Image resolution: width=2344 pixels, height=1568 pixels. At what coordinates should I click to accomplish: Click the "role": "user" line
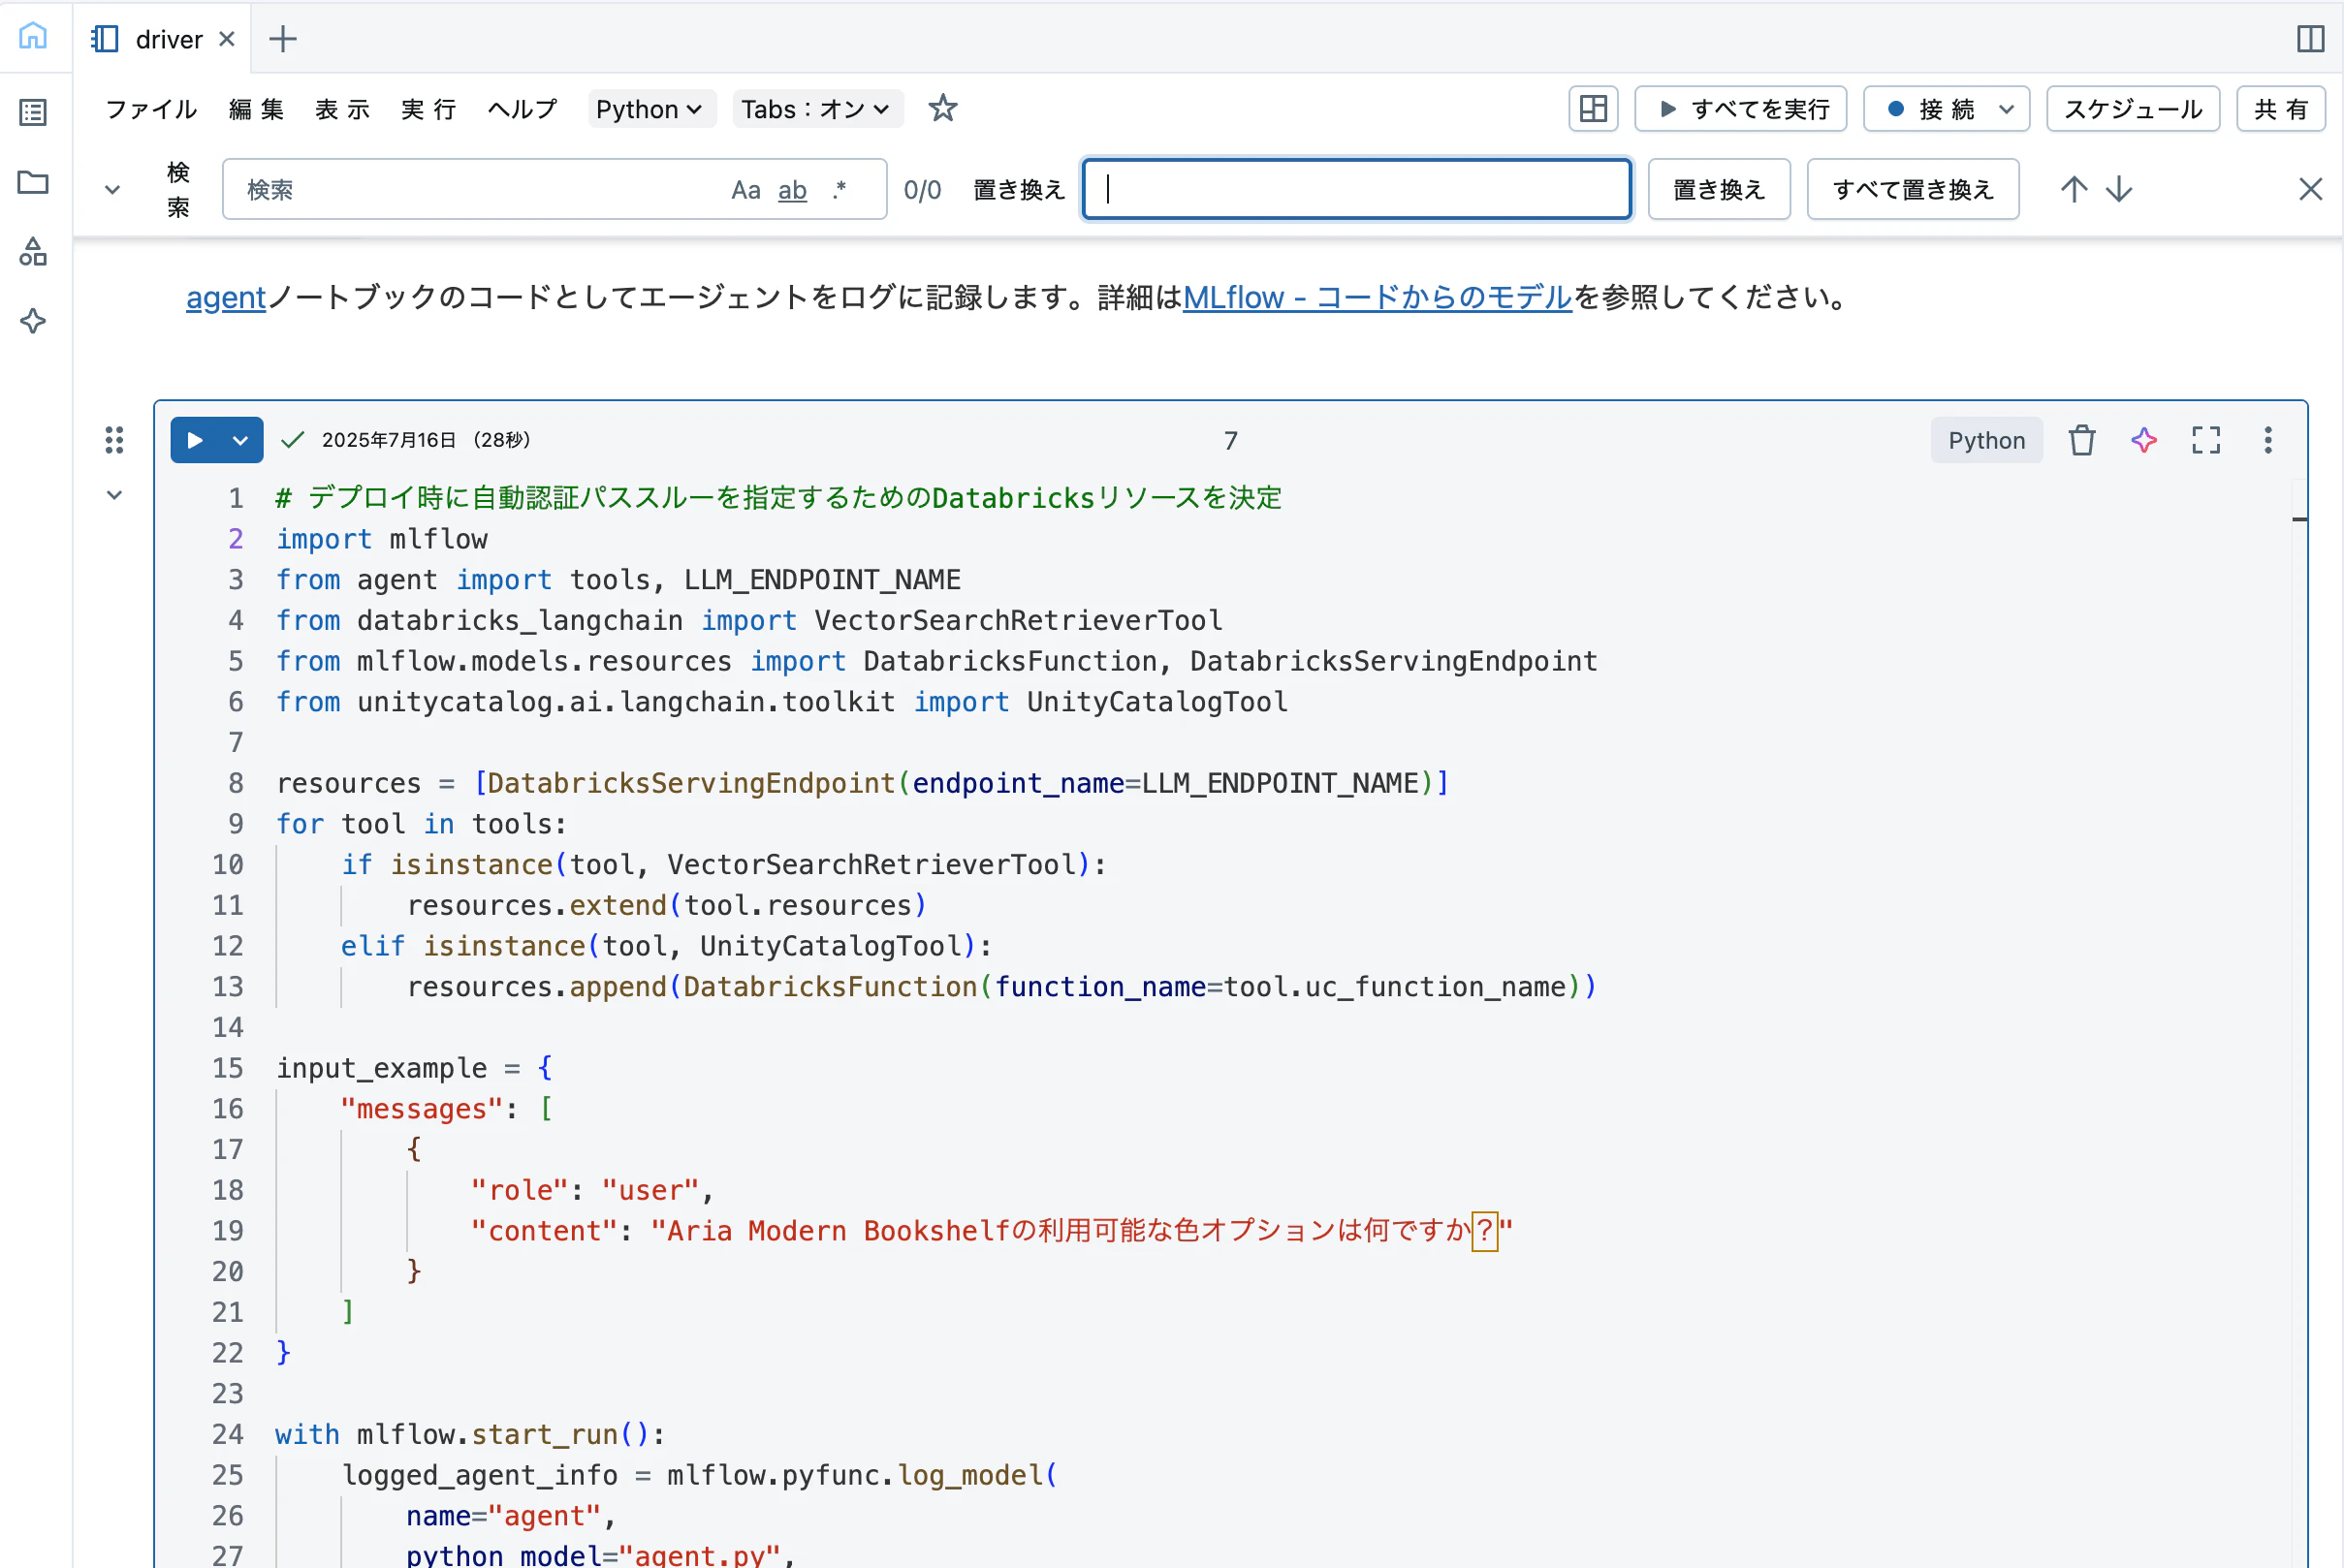click(592, 1190)
